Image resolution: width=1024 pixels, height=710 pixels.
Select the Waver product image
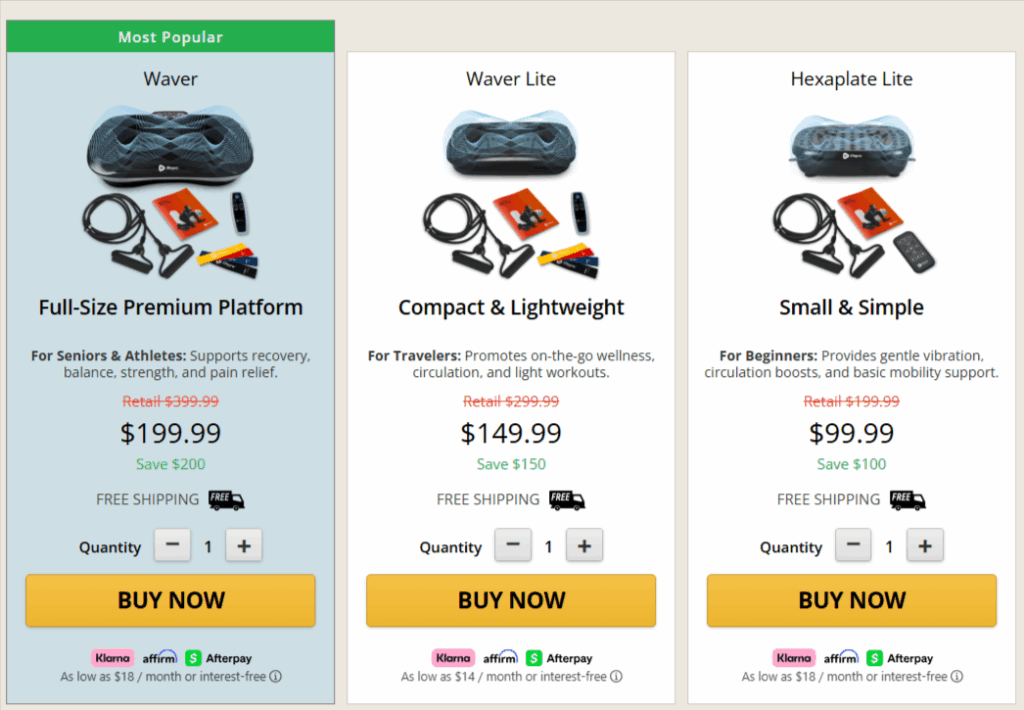(x=170, y=190)
